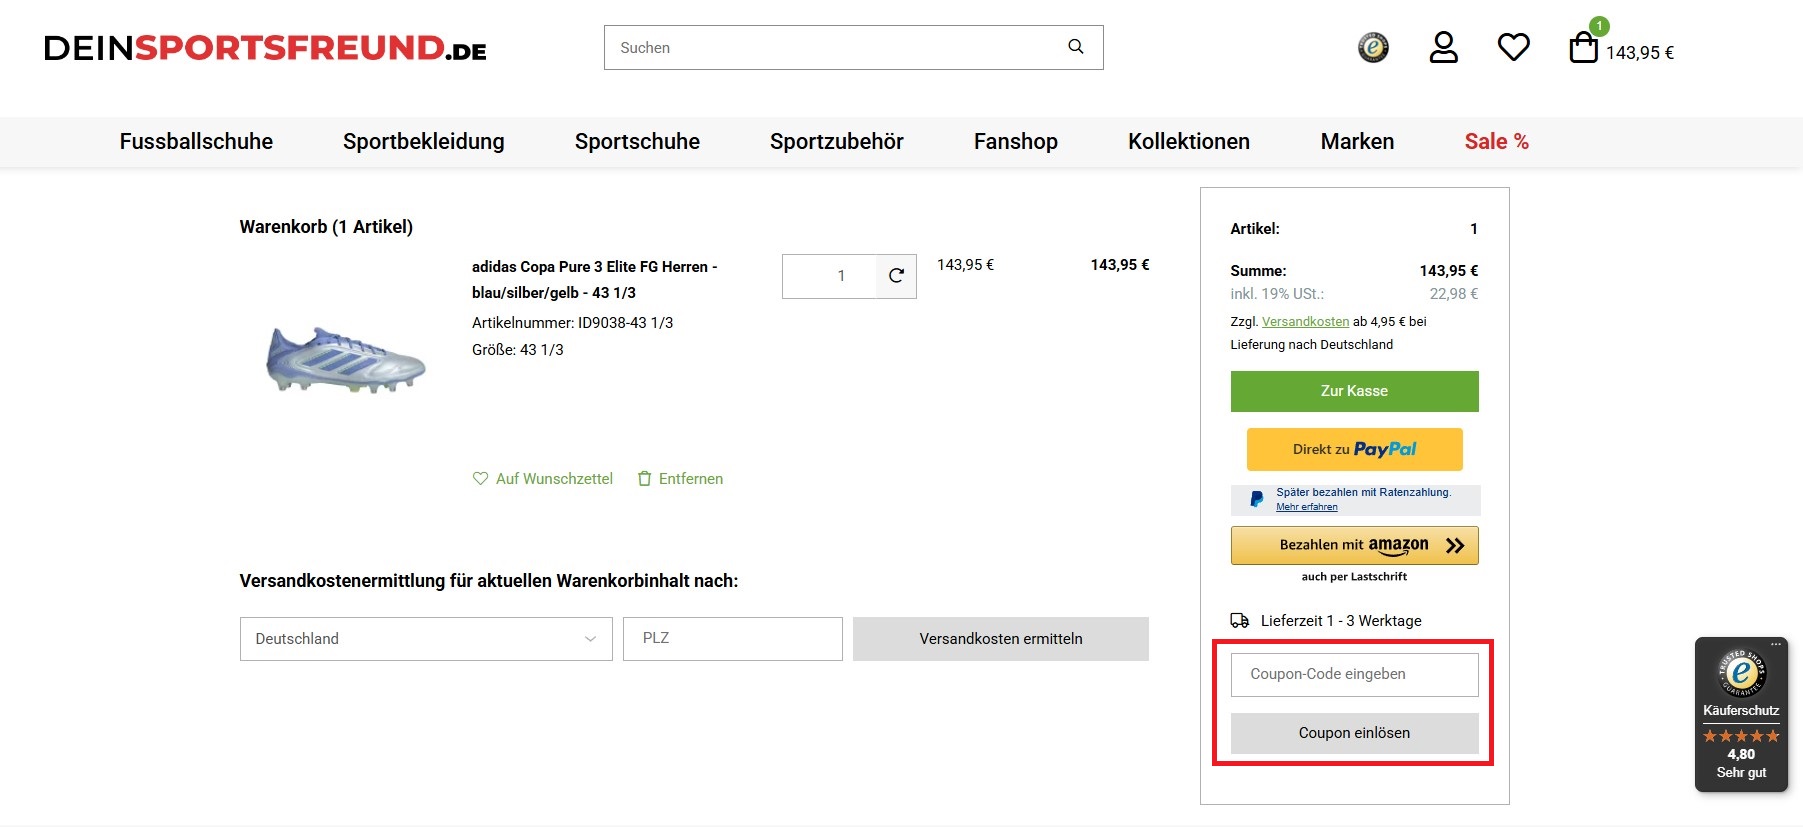Open the Kollektionen menu
Viewport: 1803px width, 827px height.
click(x=1189, y=142)
